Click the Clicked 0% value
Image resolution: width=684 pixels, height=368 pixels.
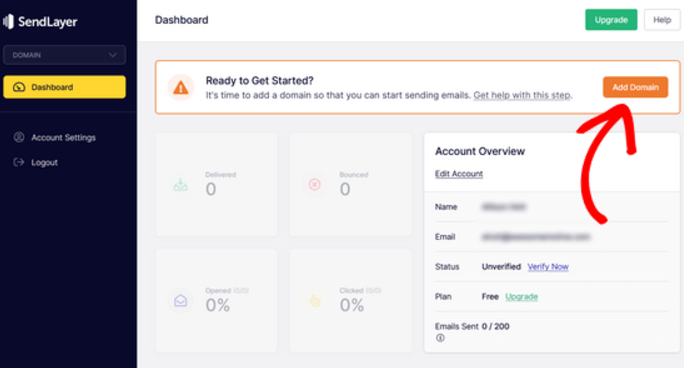[x=352, y=305]
